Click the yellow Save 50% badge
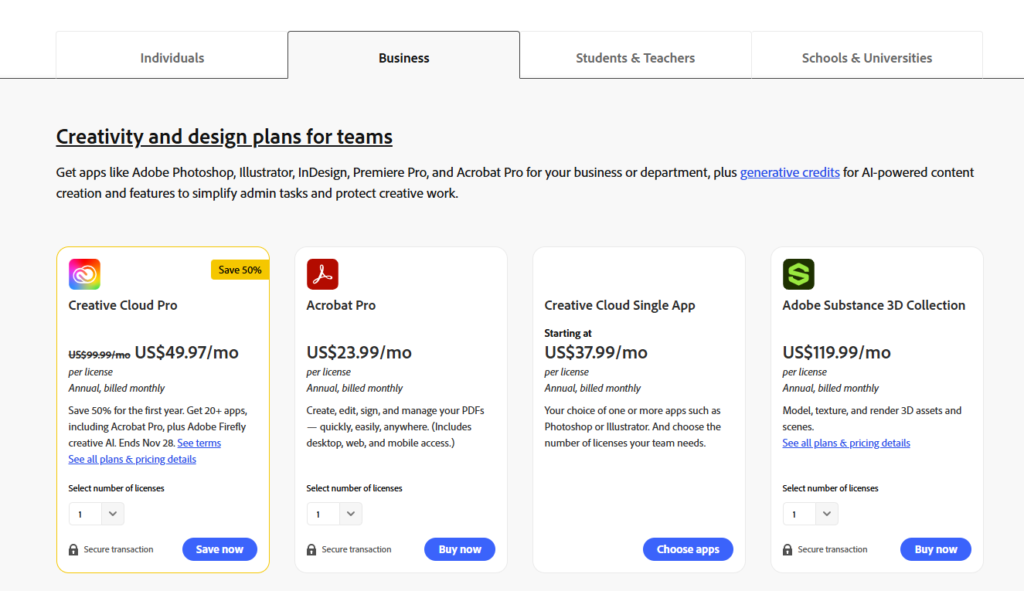 tap(239, 269)
